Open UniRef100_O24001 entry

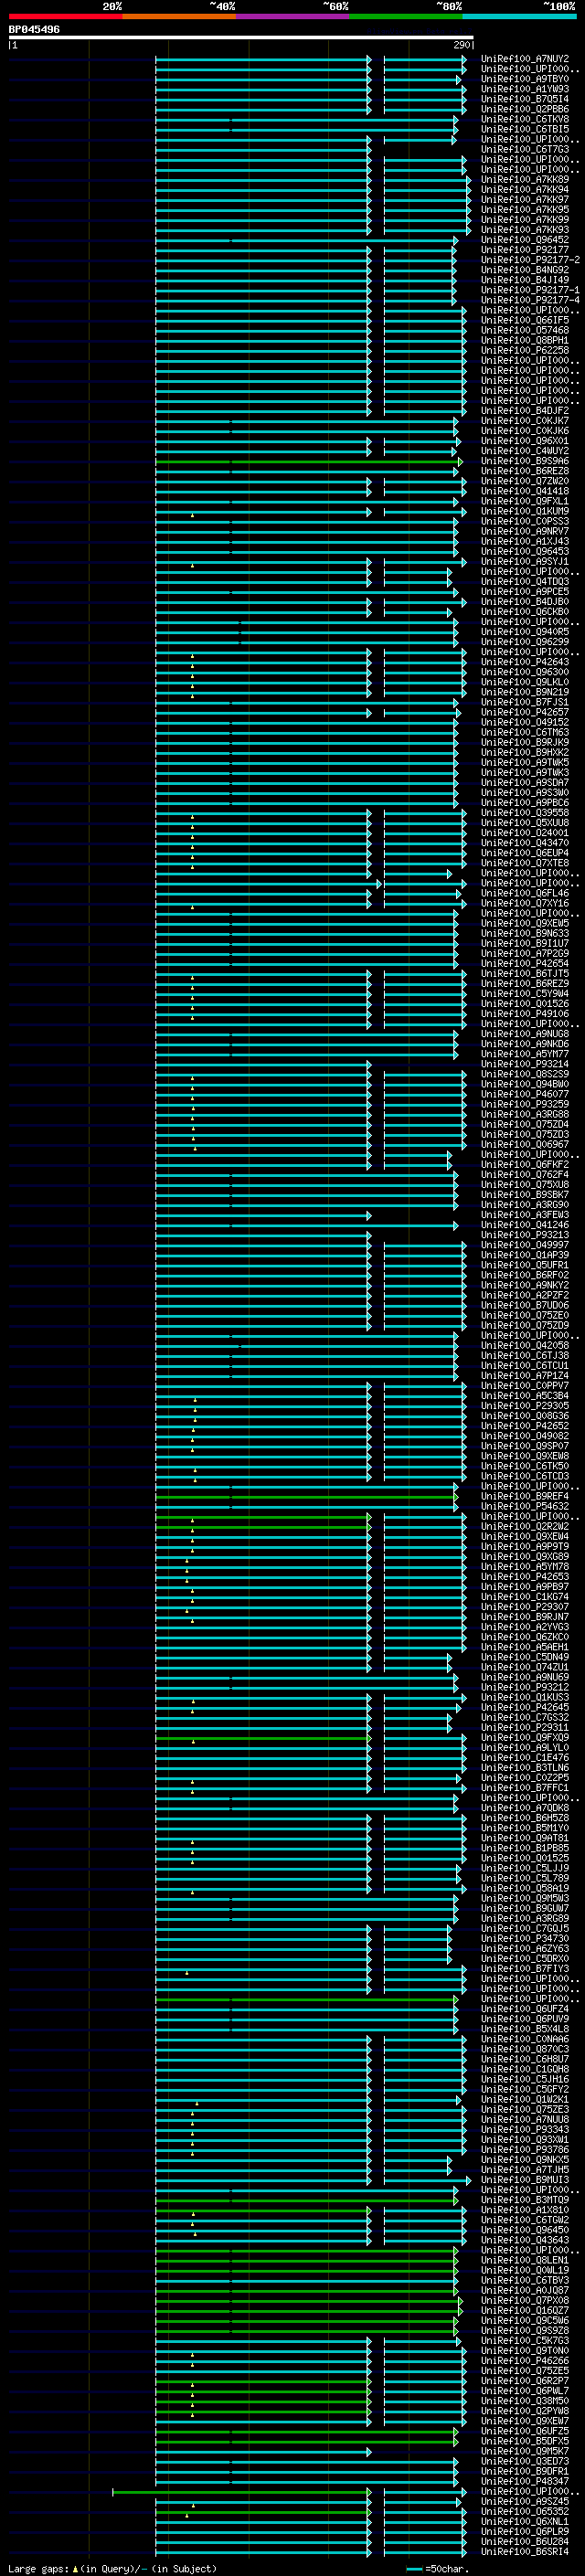[525, 833]
